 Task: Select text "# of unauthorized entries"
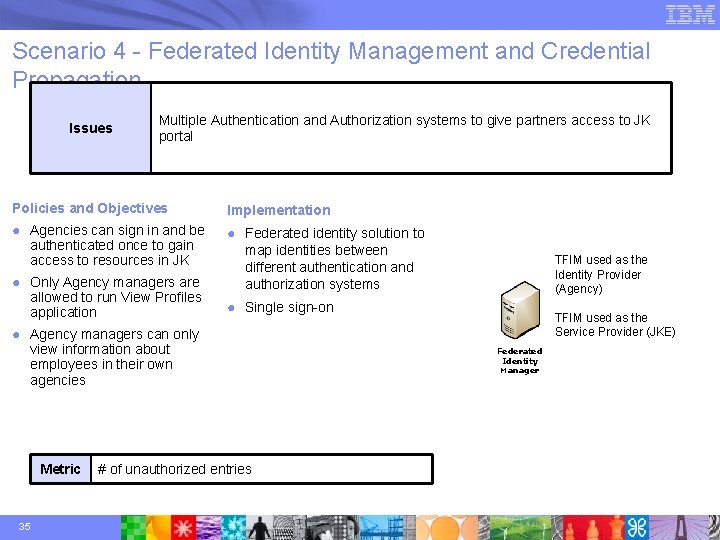174,469
